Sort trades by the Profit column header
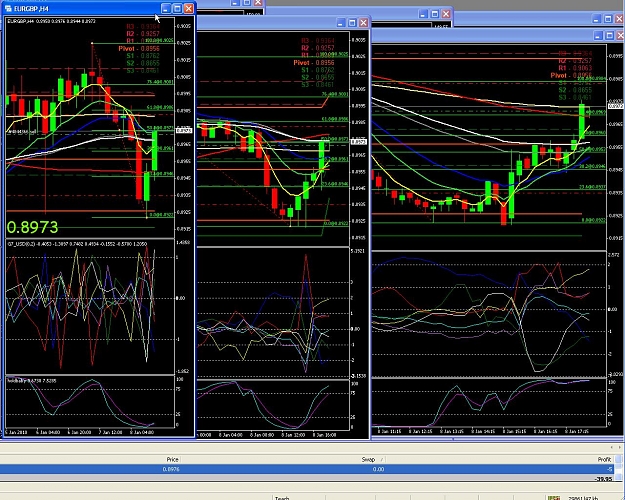Screen dimensions: 625x500 point(604,459)
